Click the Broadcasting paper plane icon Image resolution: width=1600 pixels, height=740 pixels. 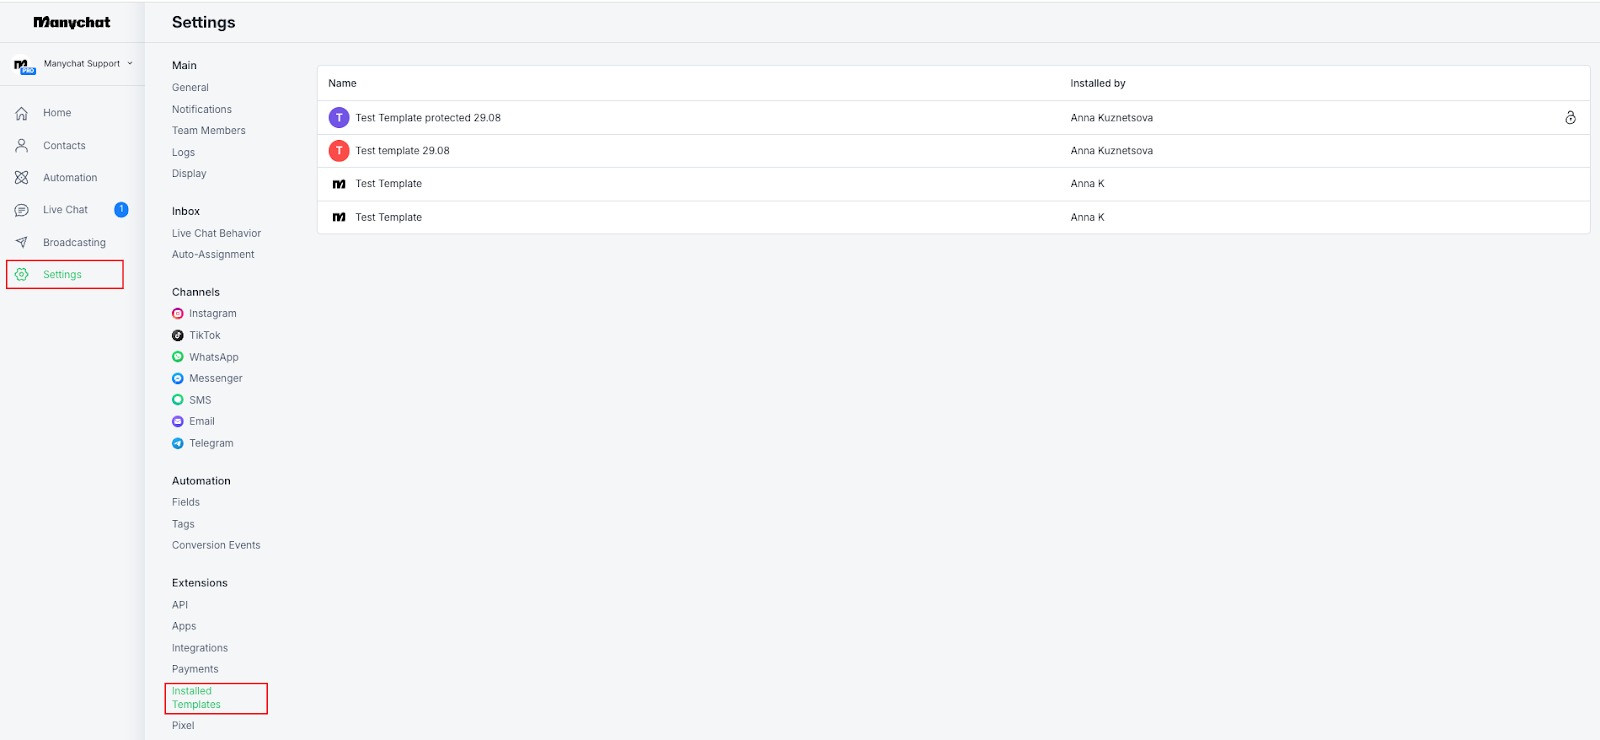point(21,243)
